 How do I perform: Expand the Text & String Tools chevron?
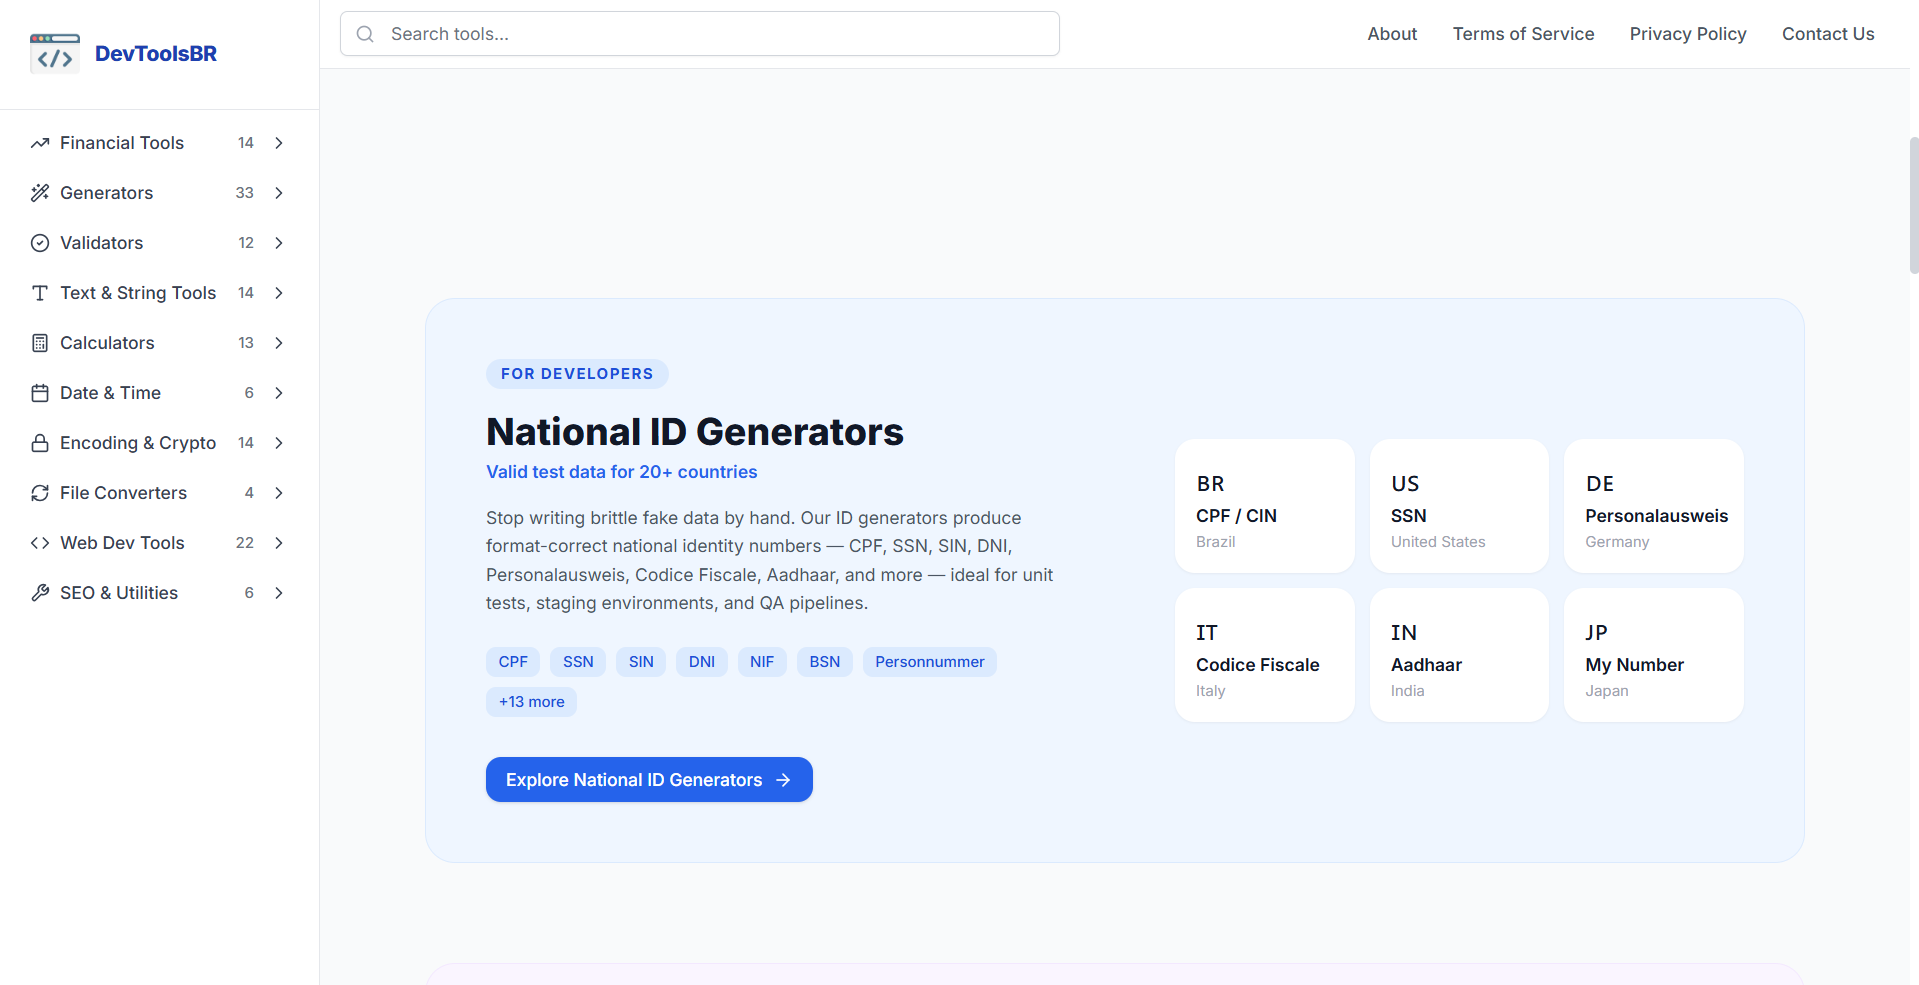tap(279, 293)
